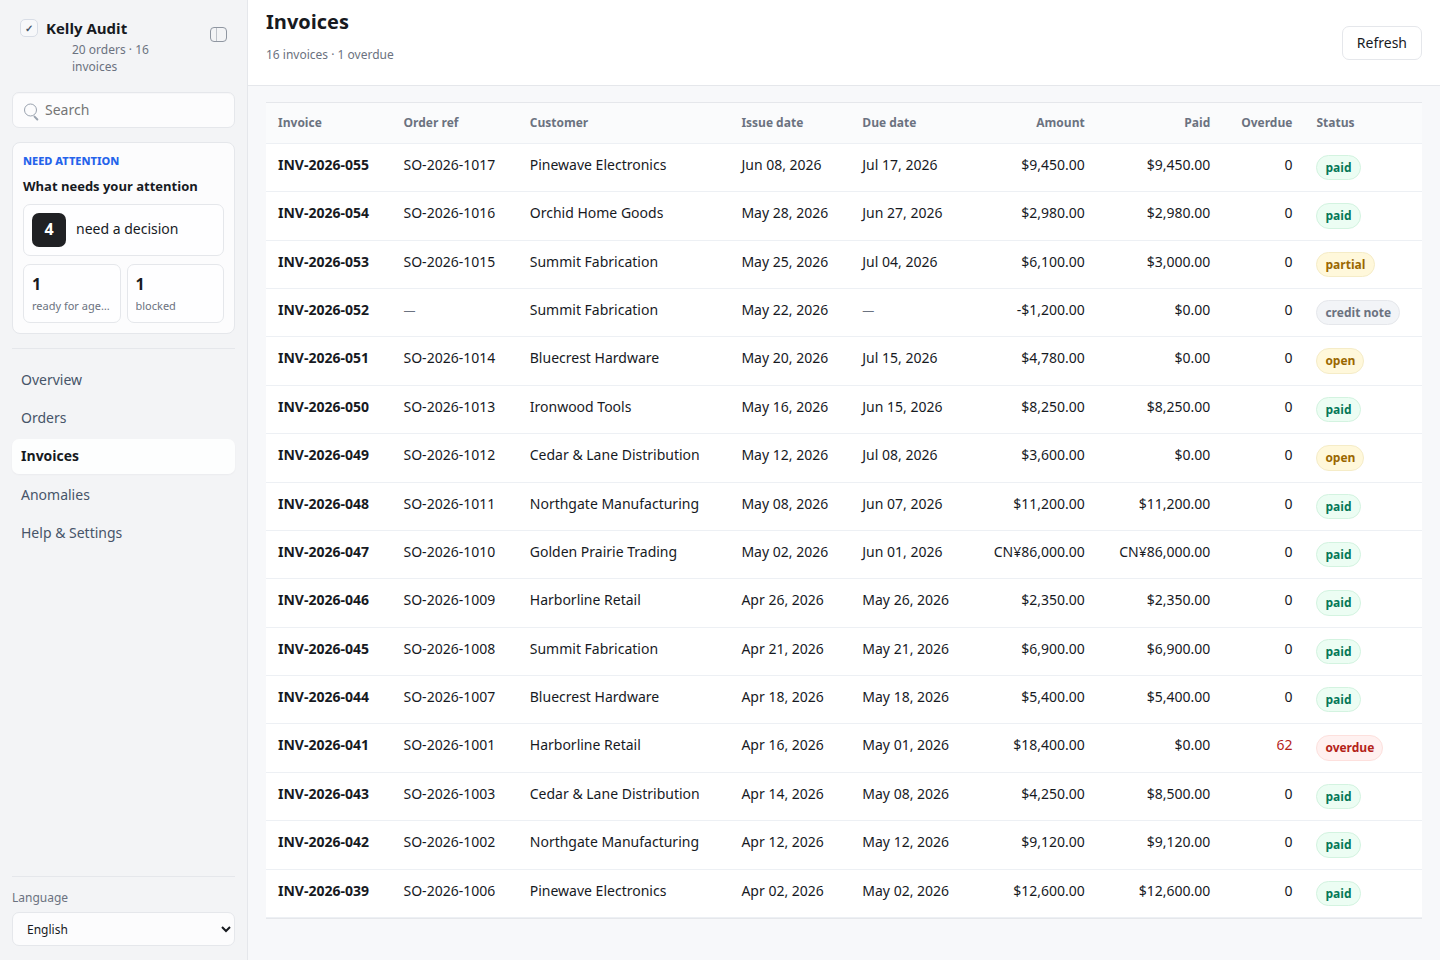
Task: Open invoice INV-2026-045
Action: 323,649
